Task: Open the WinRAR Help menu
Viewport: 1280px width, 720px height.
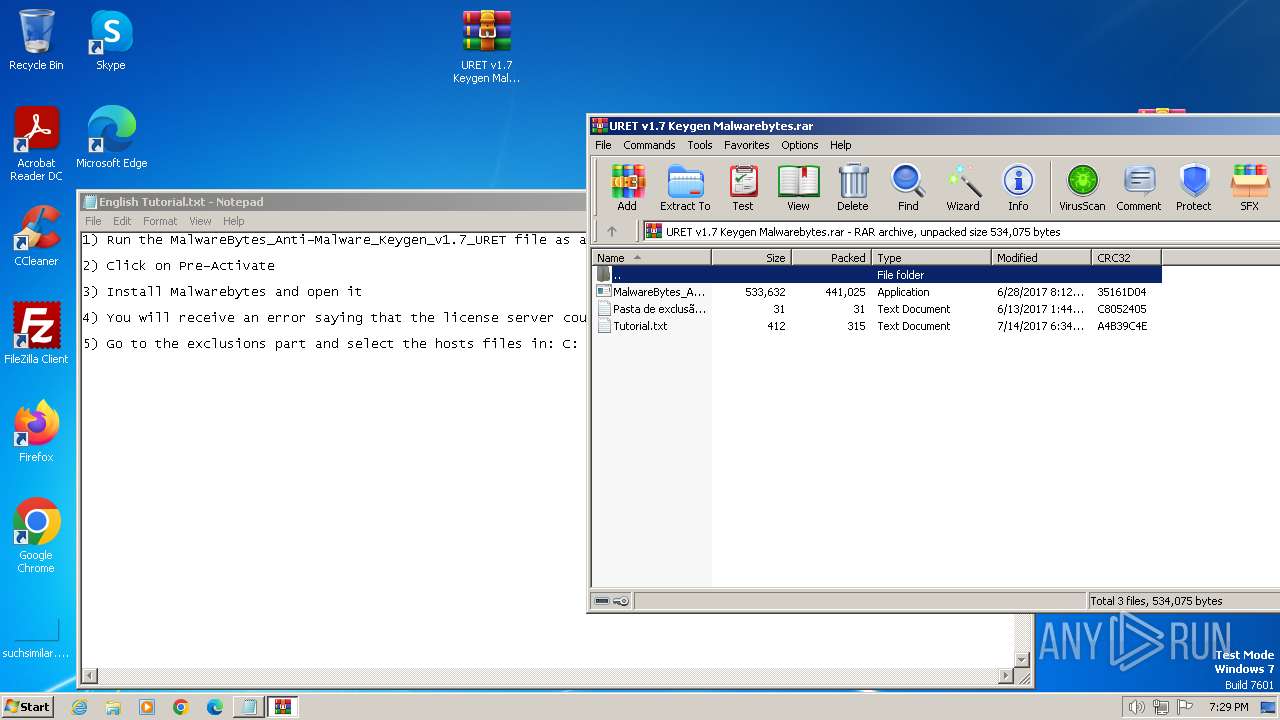Action: (x=841, y=145)
